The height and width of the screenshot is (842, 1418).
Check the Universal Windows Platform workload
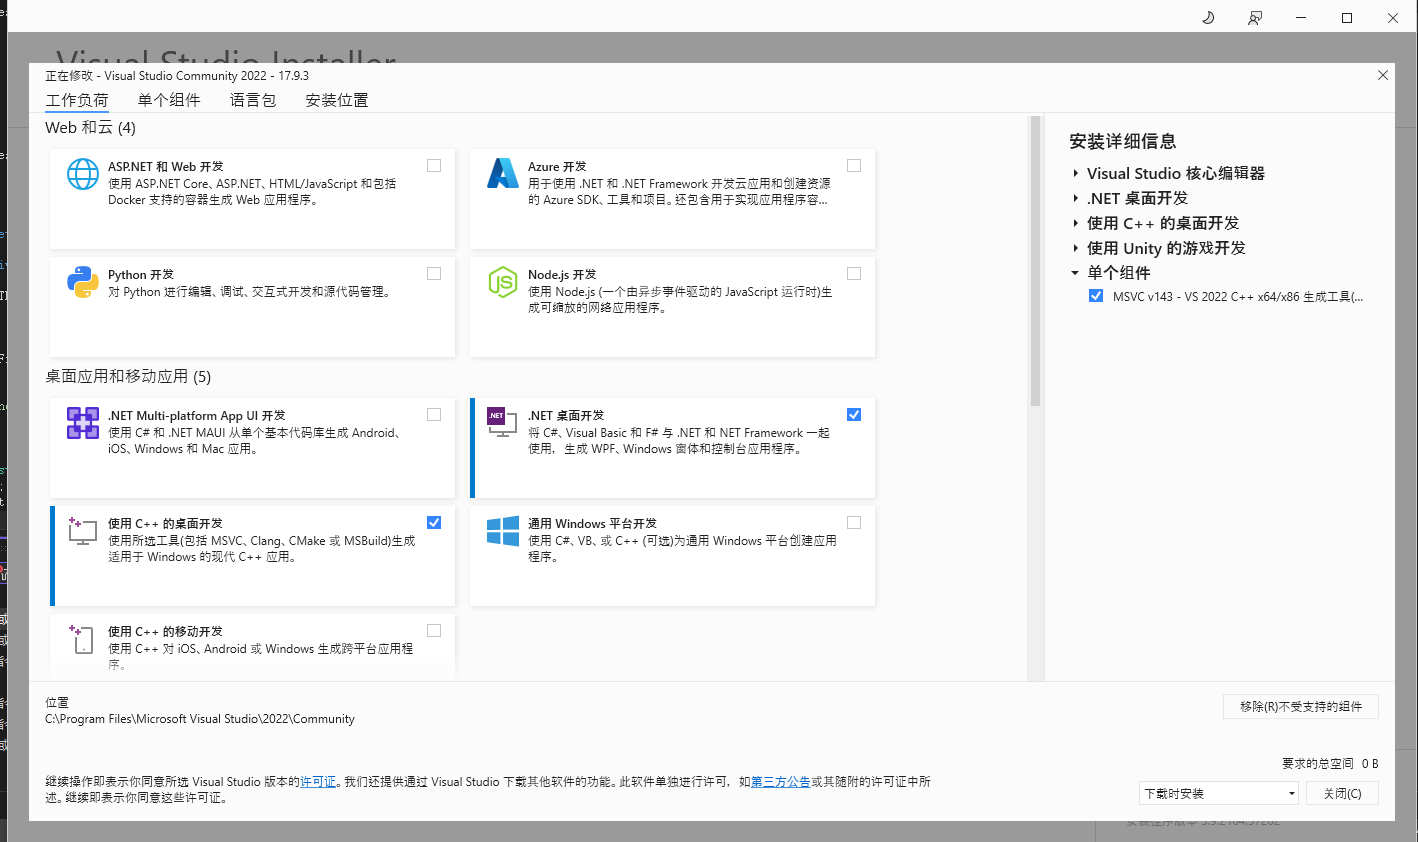[x=854, y=523]
